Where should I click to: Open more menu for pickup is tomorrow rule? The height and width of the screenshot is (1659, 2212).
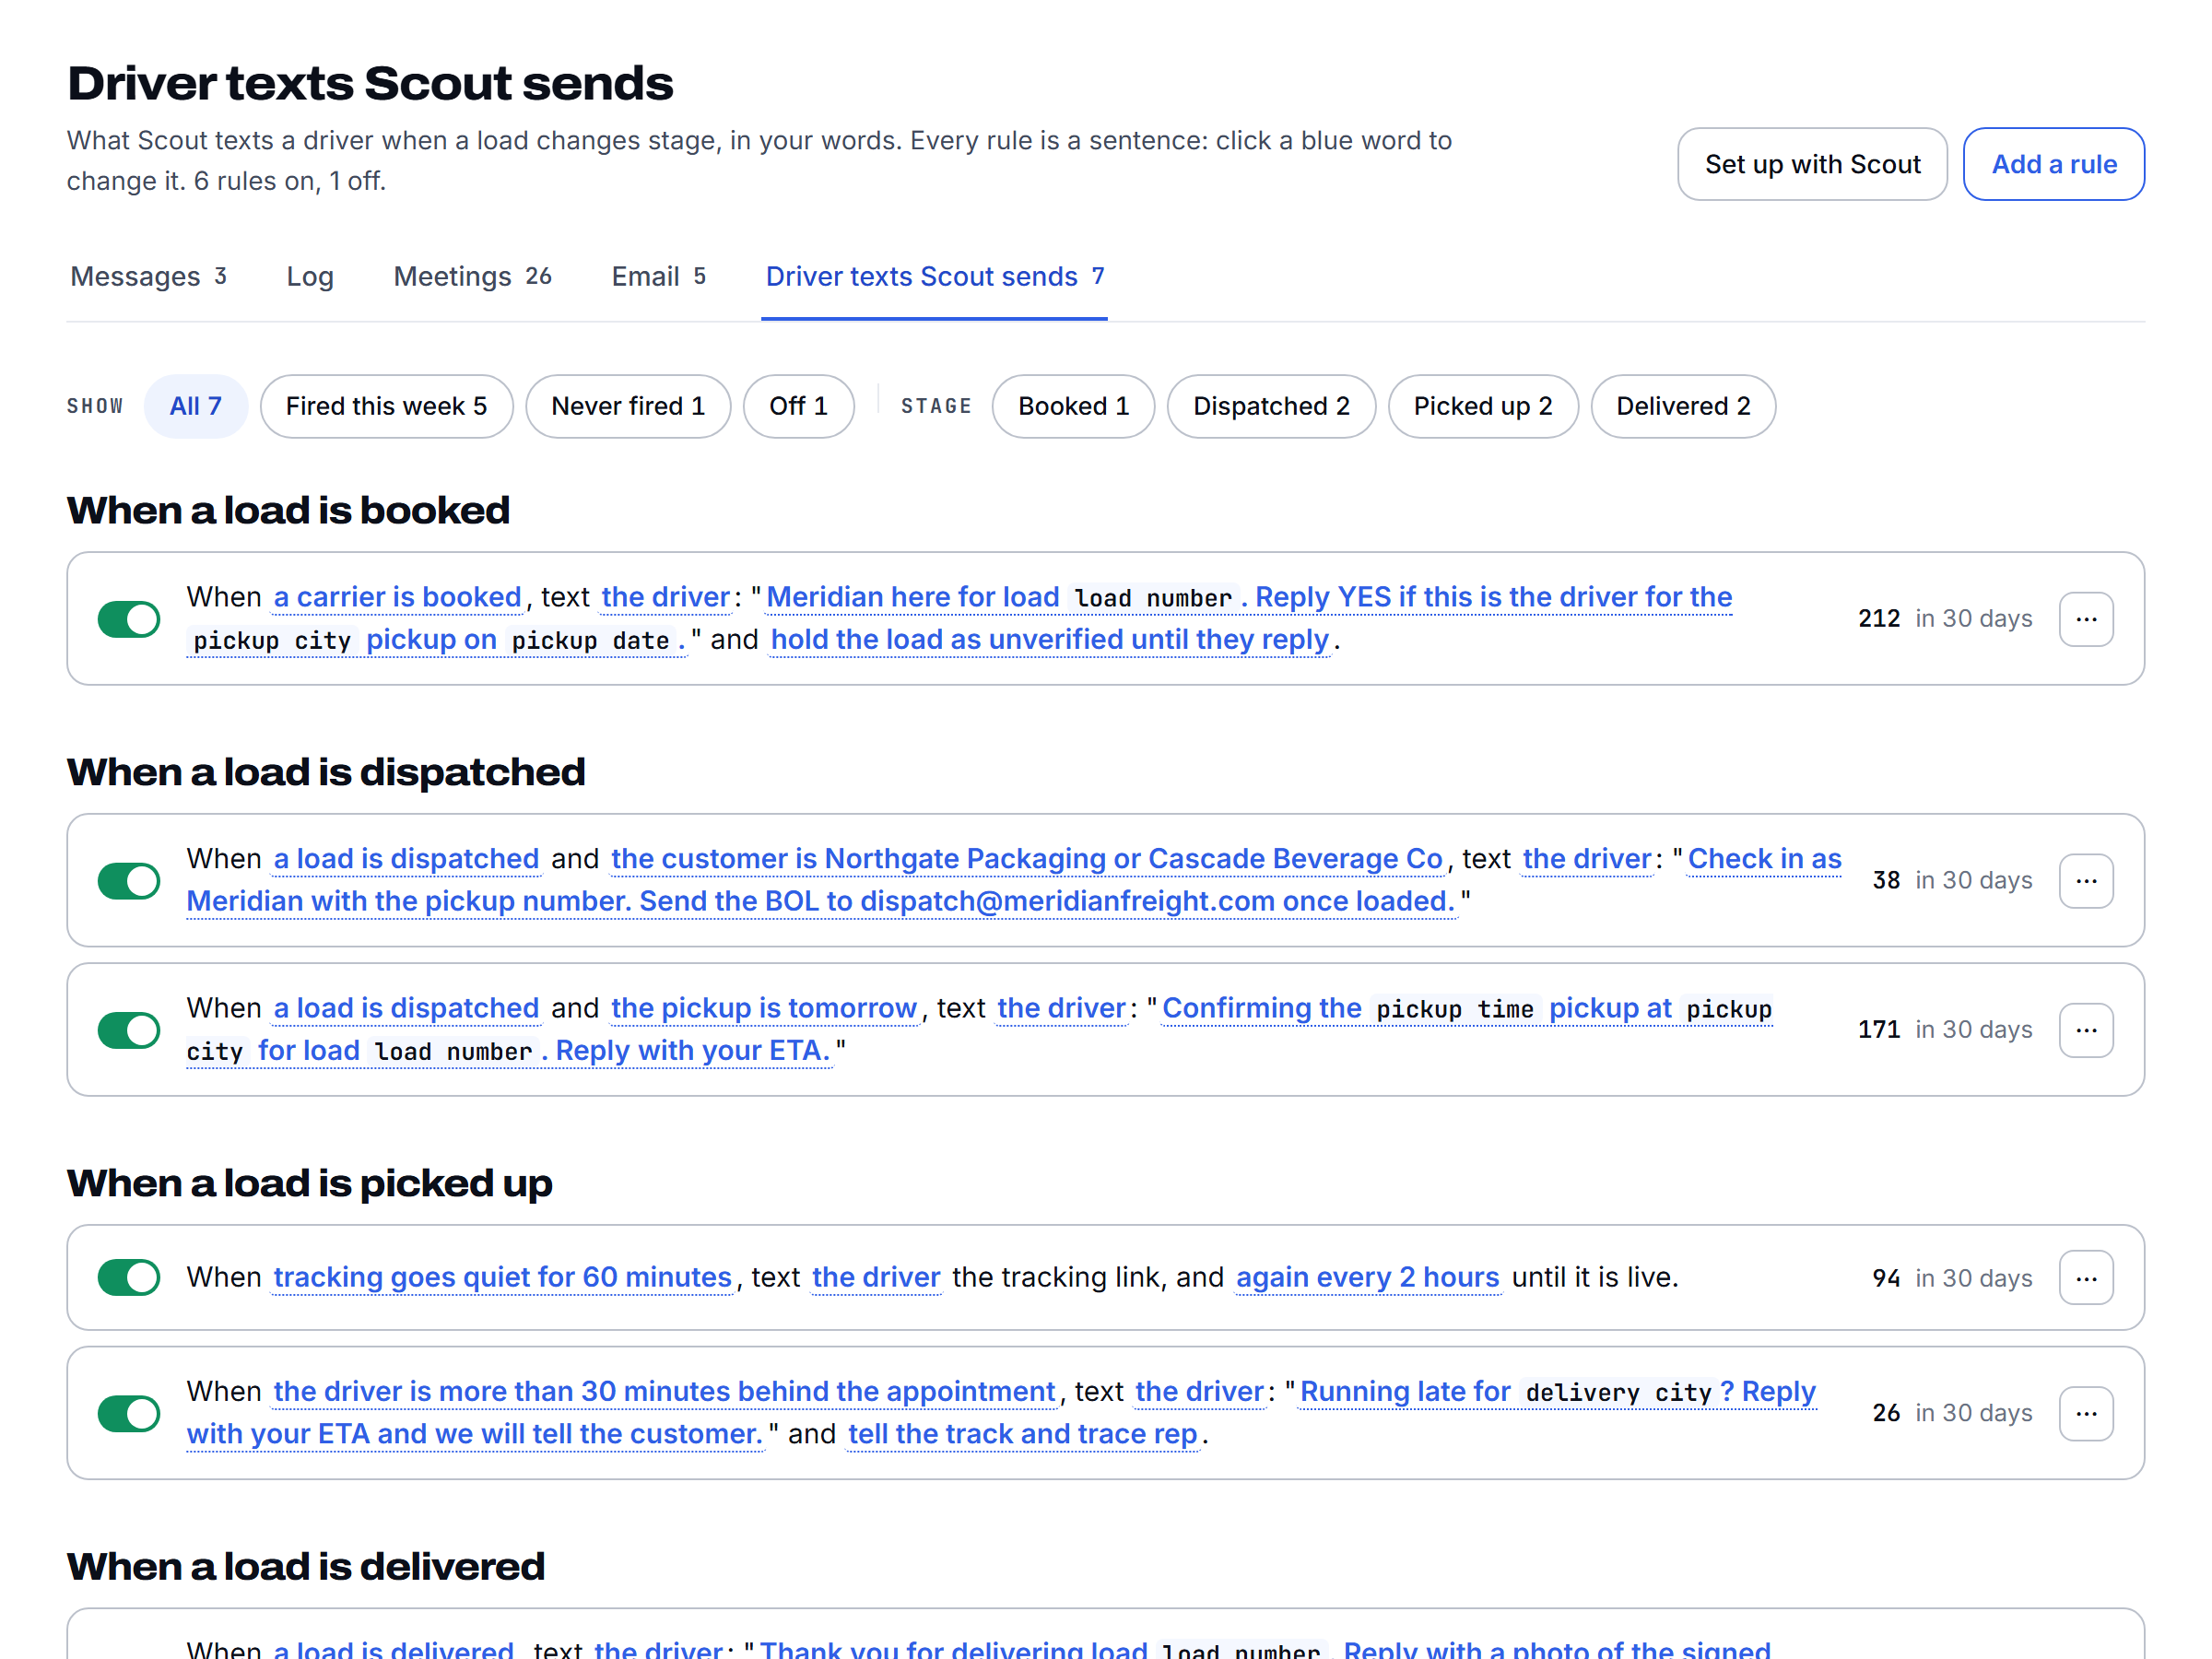click(x=2085, y=1030)
